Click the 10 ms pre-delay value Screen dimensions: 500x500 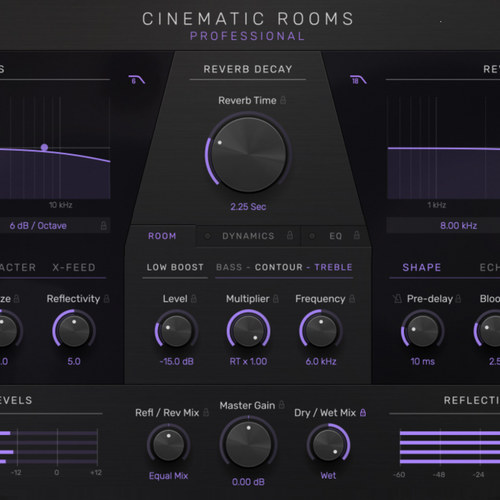point(422,362)
